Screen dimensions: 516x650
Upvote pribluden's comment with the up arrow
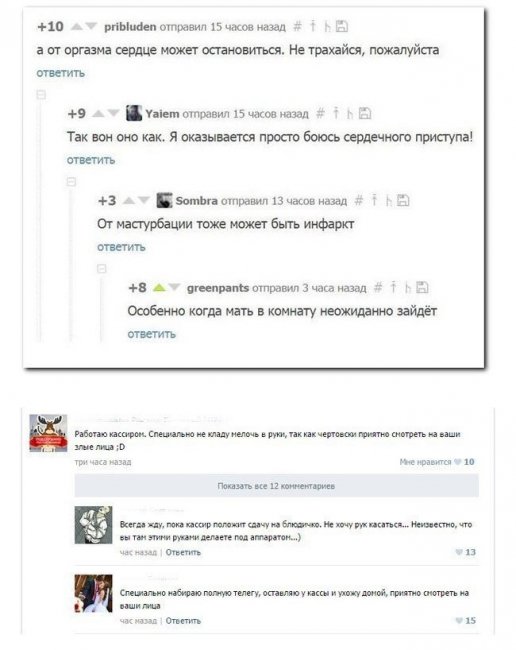(77, 27)
